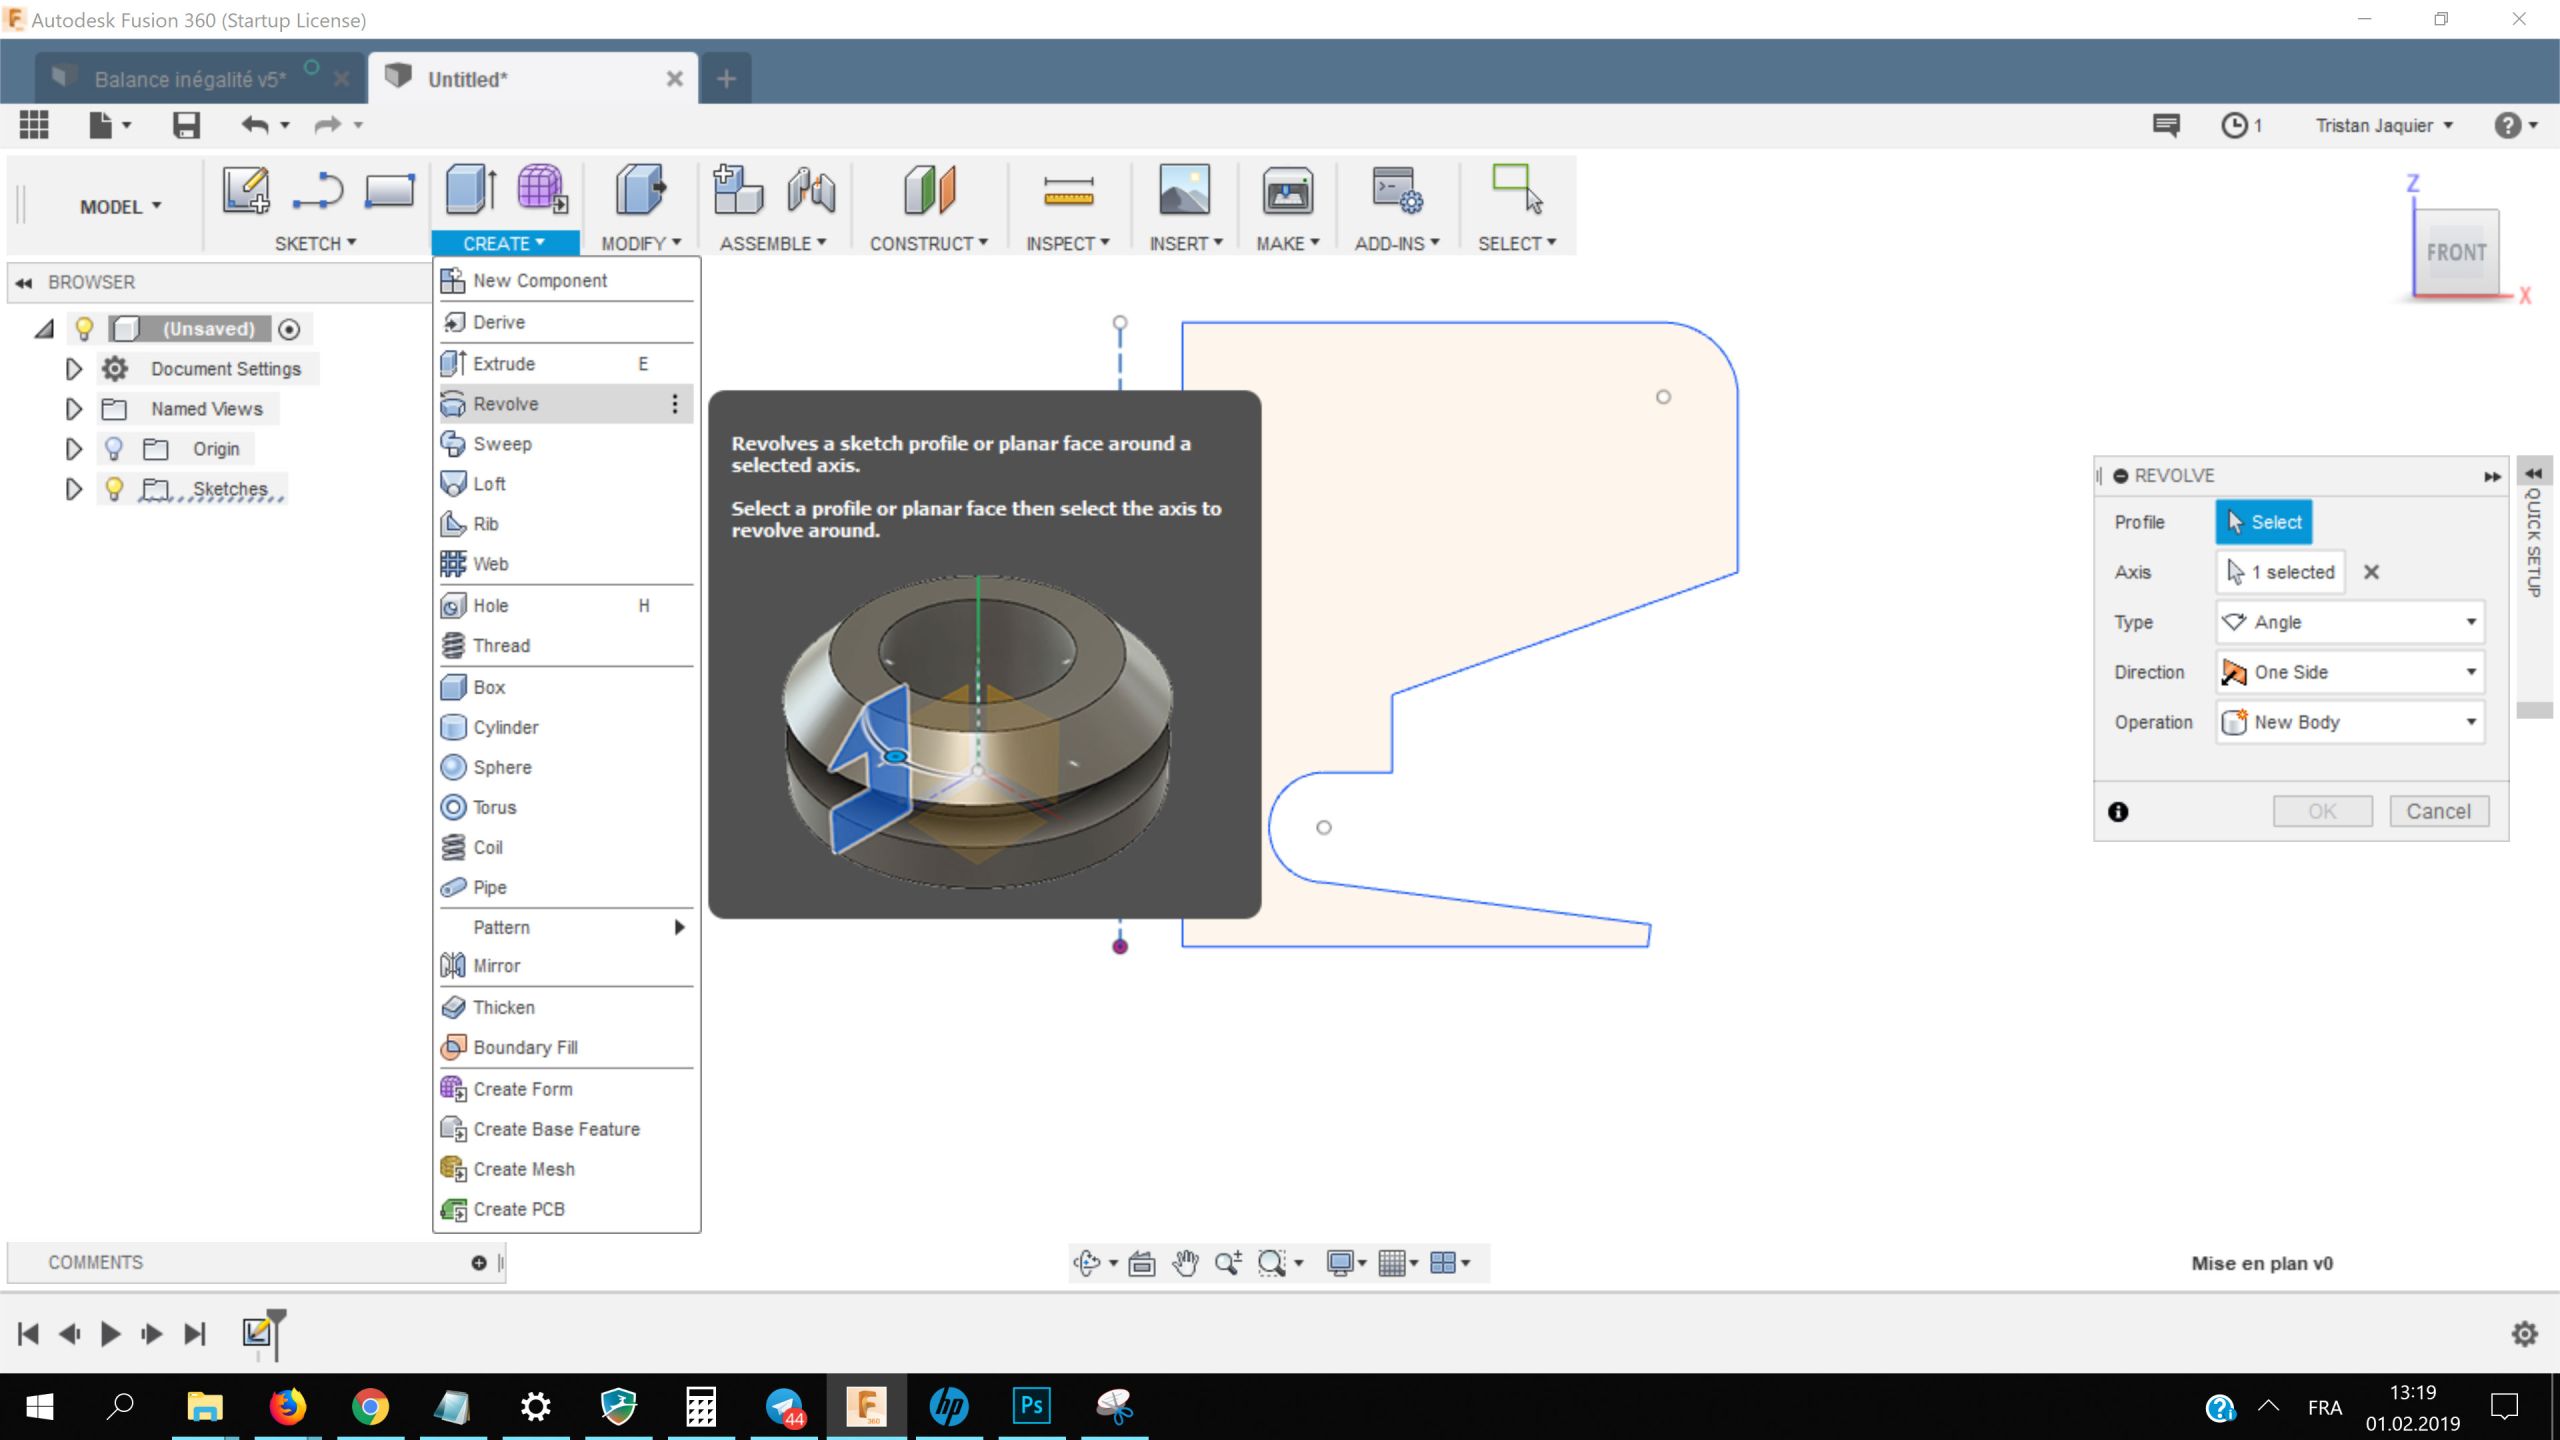Jump to timeline start
Screen dimensions: 2560x1440
(x=28, y=1333)
